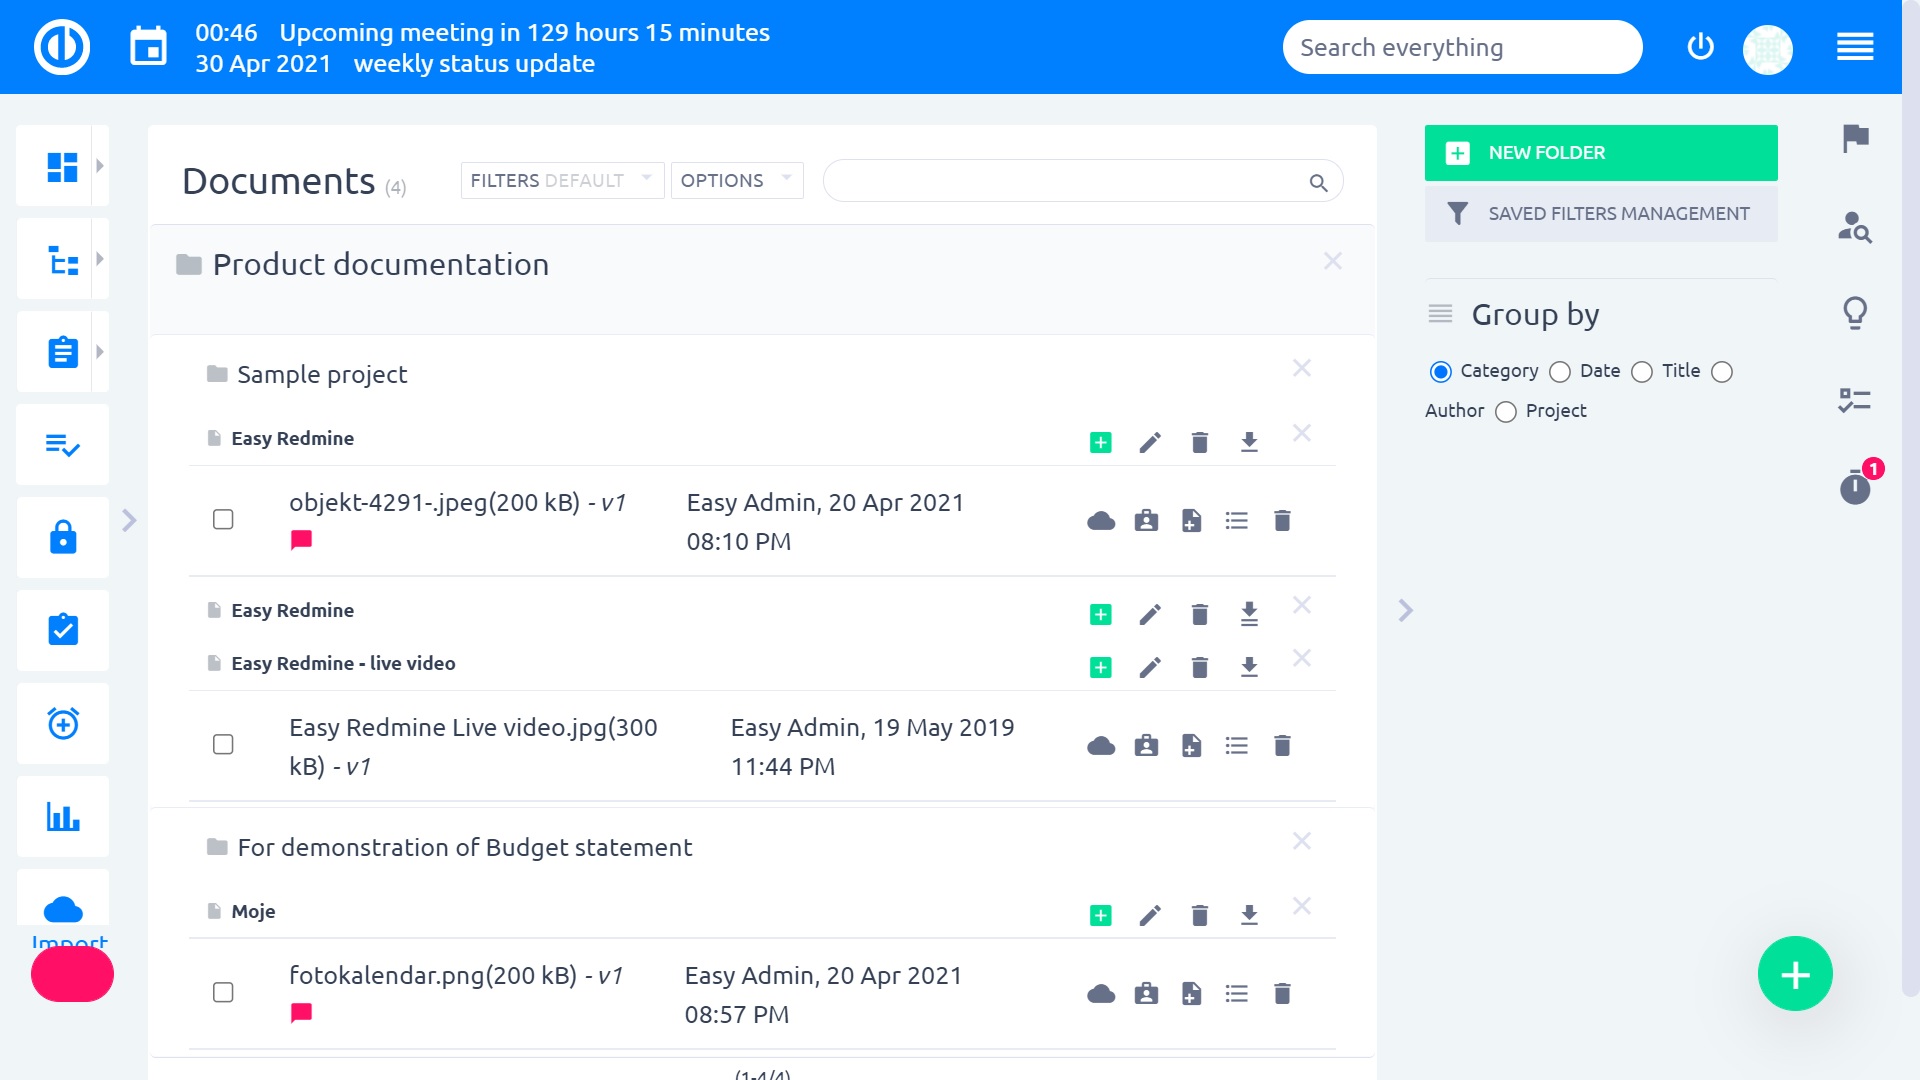Click the red comment flag under objekt-4291-.jpeg
This screenshot has height=1080, width=1920.
click(x=301, y=540)
